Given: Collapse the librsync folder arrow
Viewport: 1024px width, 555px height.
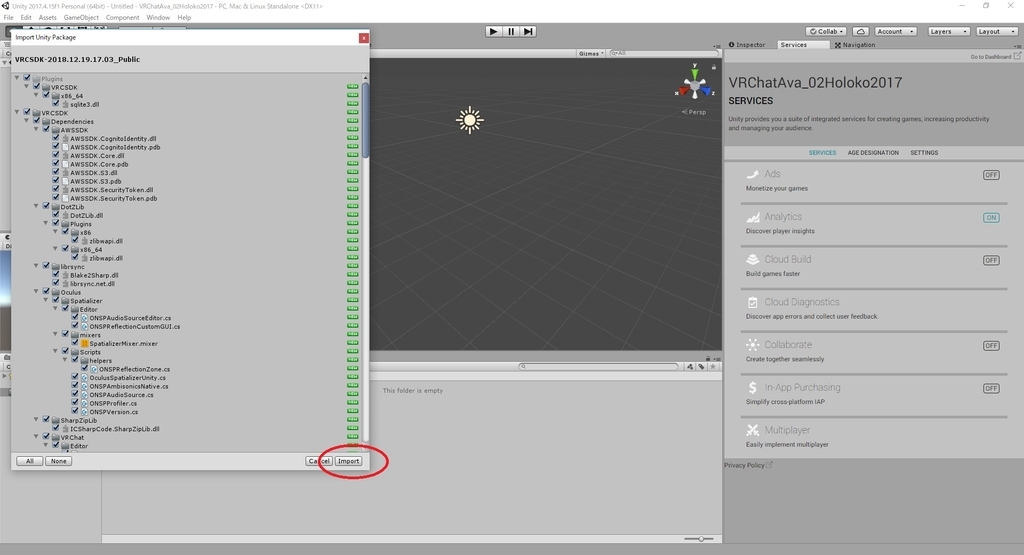Looking at the screenshot, I should pyautogui.click(x=37, y=266).
